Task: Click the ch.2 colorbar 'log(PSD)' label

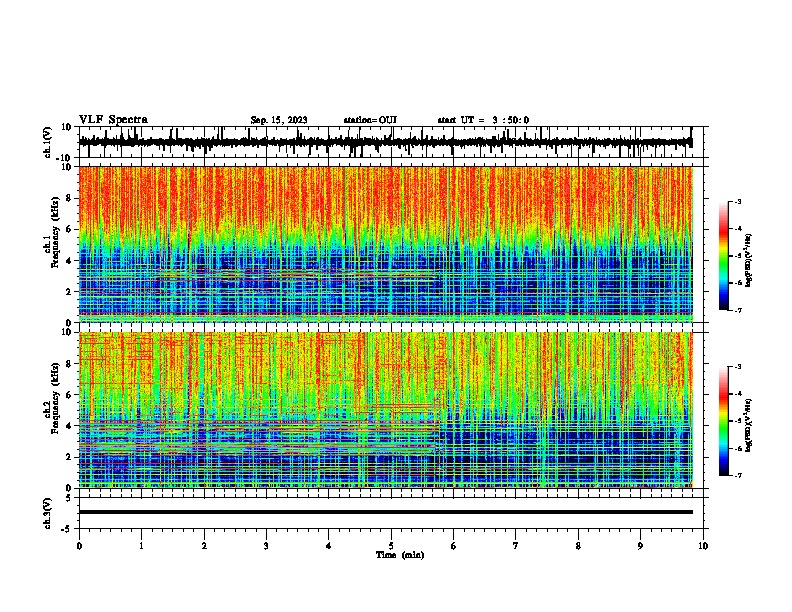Action: (x=749, y=425)
